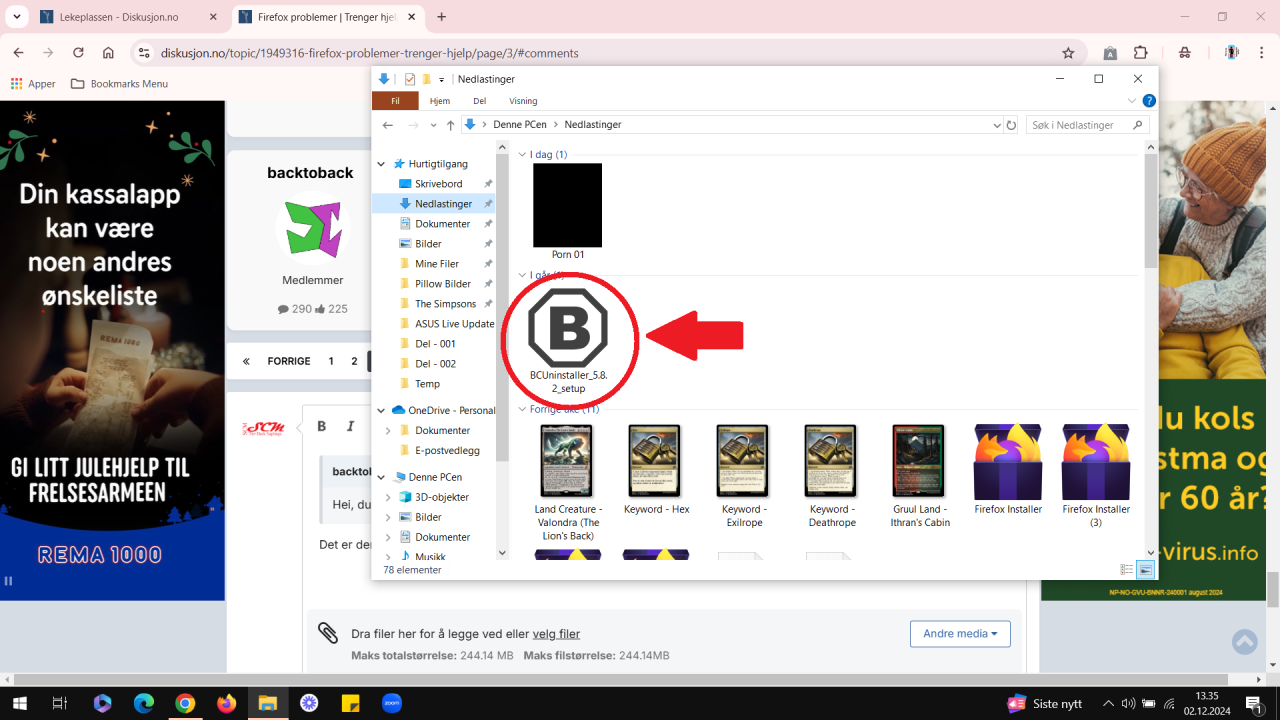
Task: Unpin Dokumenter from Hurtigtilgang
Action: pyautogui.click(x=488, y=223)
